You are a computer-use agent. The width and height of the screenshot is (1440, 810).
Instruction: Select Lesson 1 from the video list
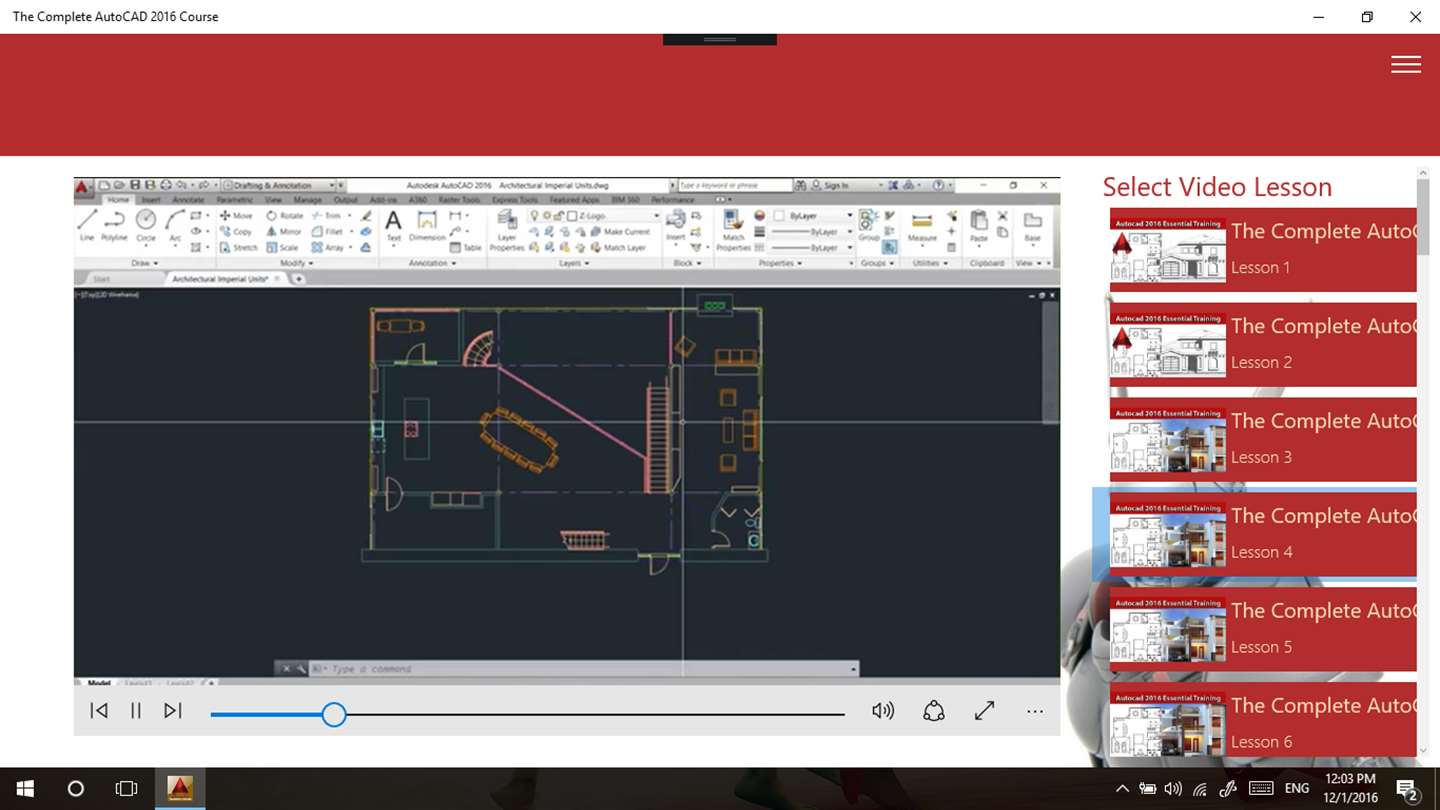click(1263, 250)
